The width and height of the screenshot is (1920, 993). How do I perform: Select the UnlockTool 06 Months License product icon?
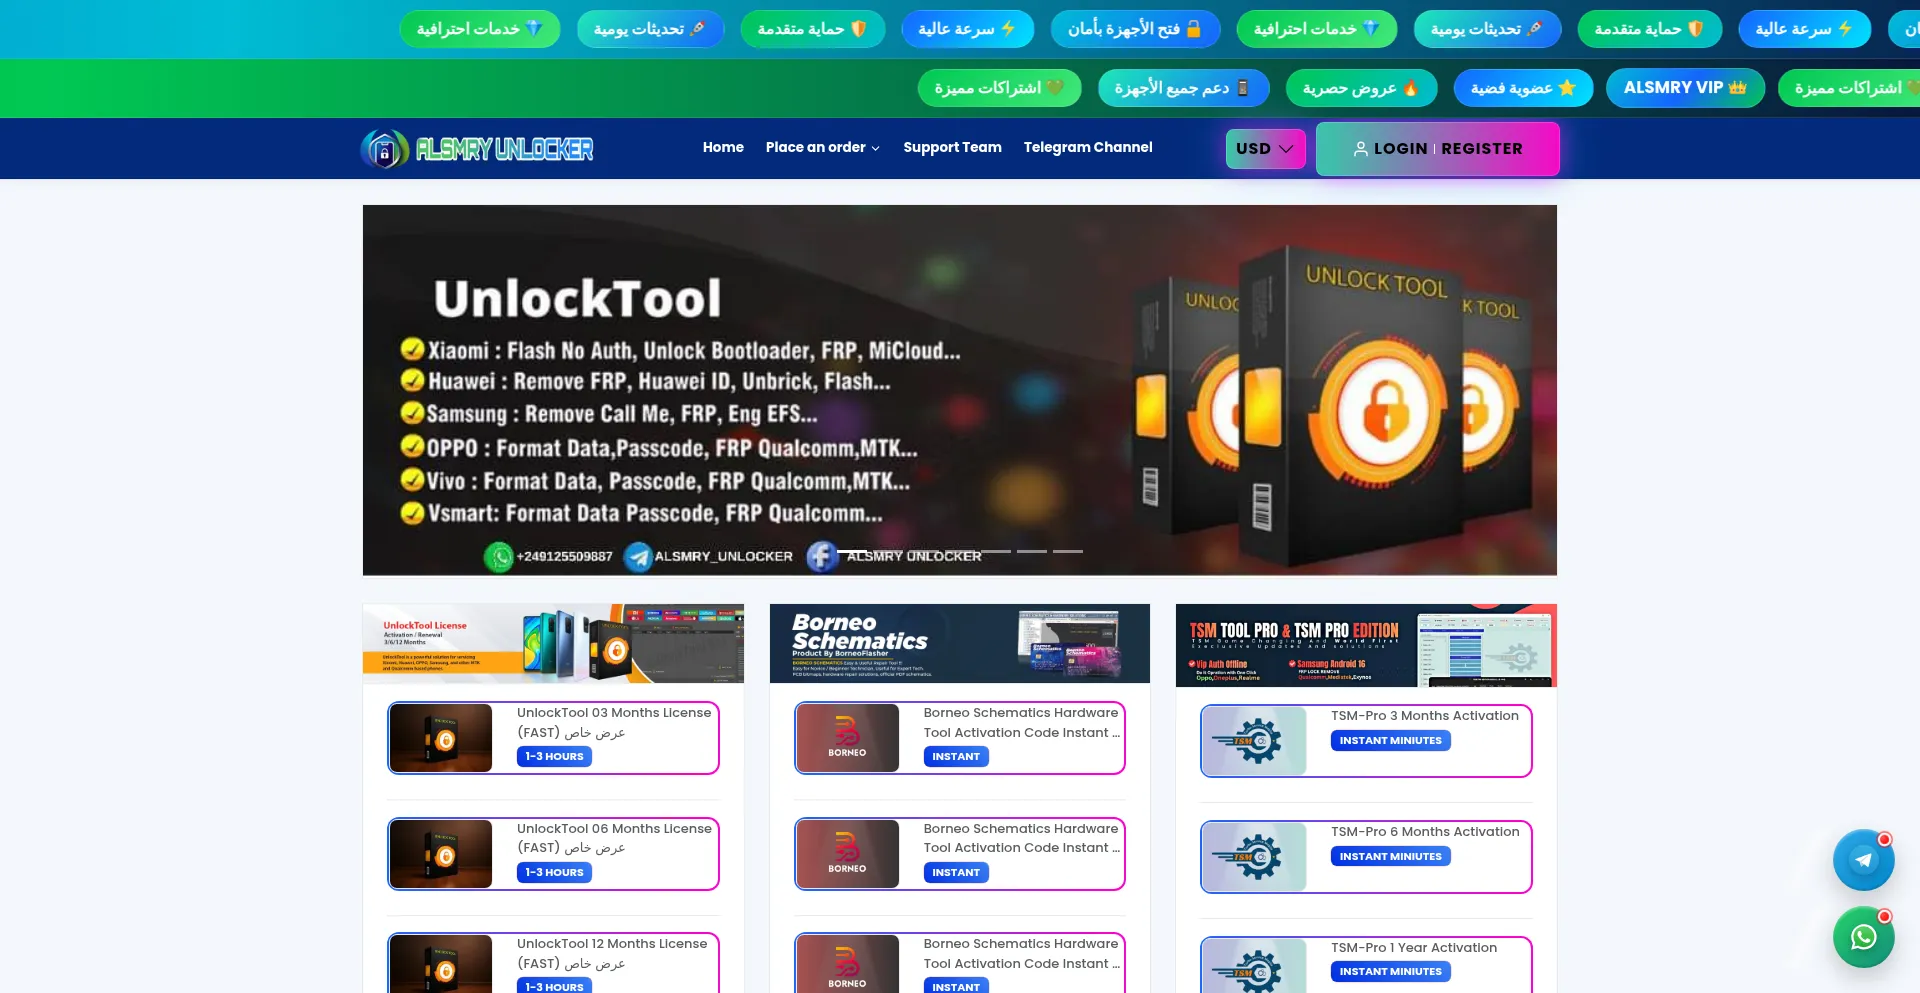441,854
